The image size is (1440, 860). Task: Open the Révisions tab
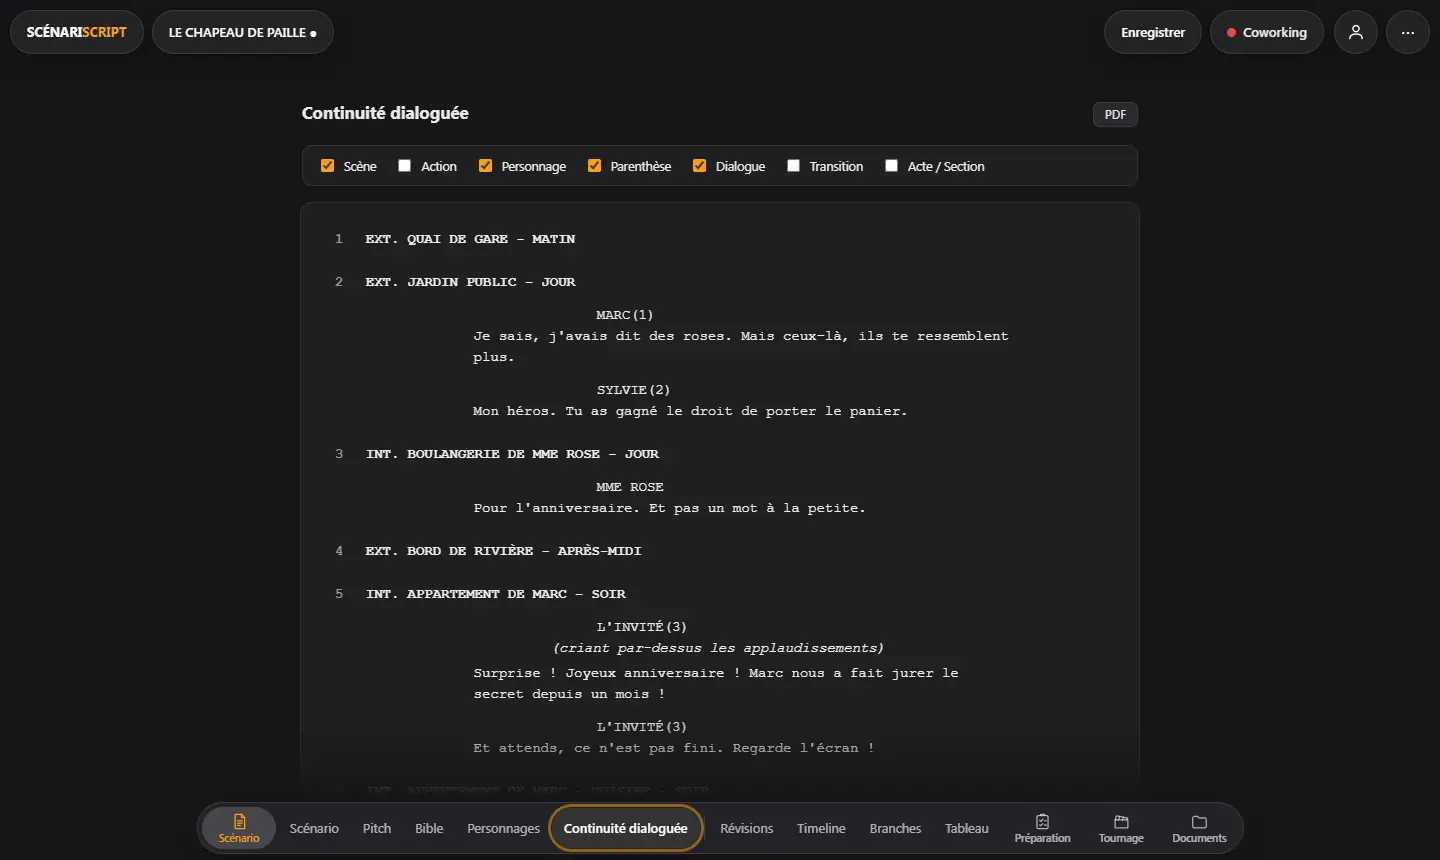(x=747, y=828)
